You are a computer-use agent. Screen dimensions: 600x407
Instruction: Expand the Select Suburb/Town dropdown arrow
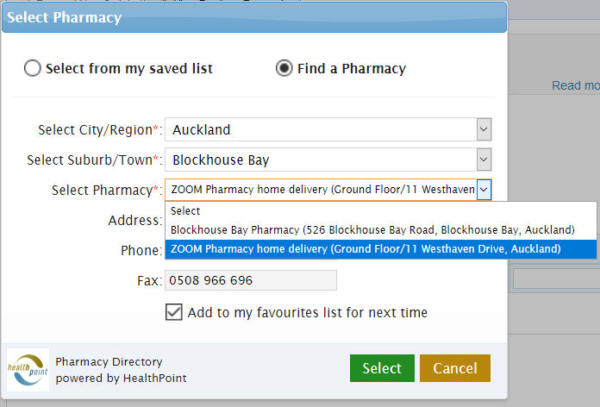point(484,160)
